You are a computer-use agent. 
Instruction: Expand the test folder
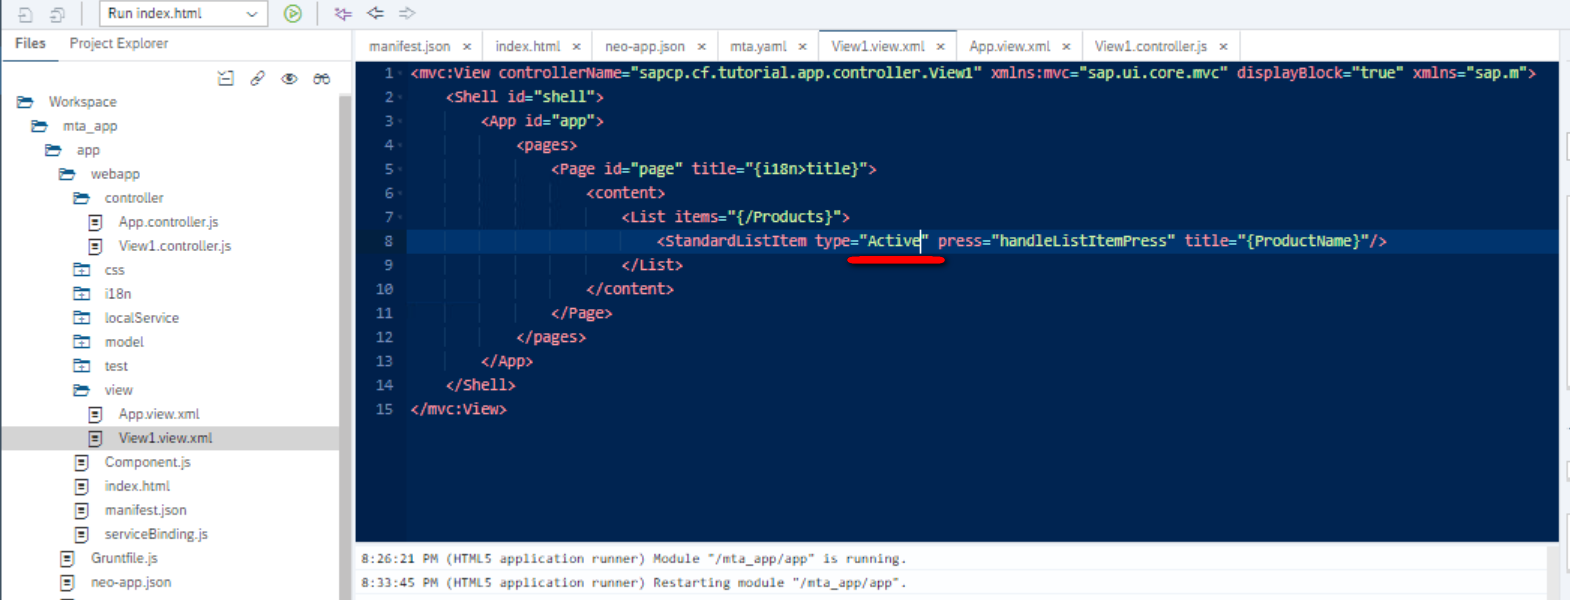pos(81,366)
